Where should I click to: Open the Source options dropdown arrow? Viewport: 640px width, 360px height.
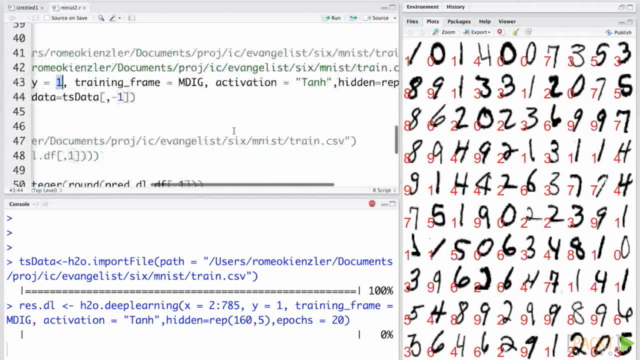tap(395, 18)
